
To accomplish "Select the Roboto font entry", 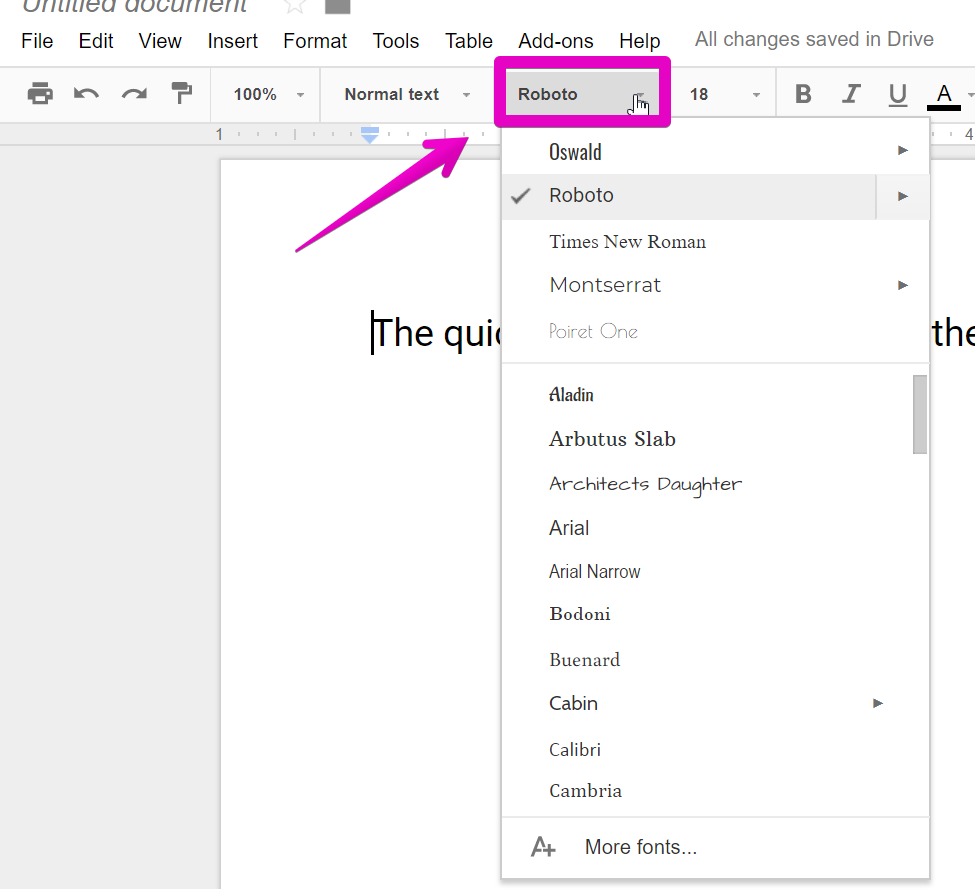I will pyautogui.click(x=582, y=195).
